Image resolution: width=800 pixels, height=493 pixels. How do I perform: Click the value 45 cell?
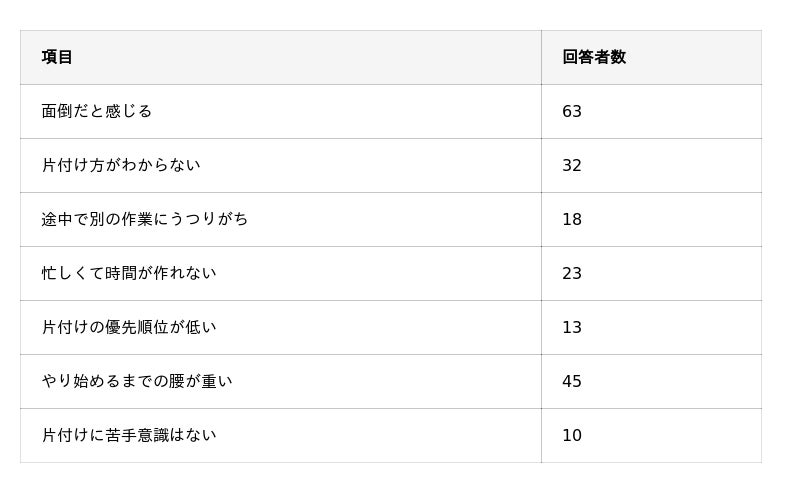pyautogui.click(x=572, y=381)
